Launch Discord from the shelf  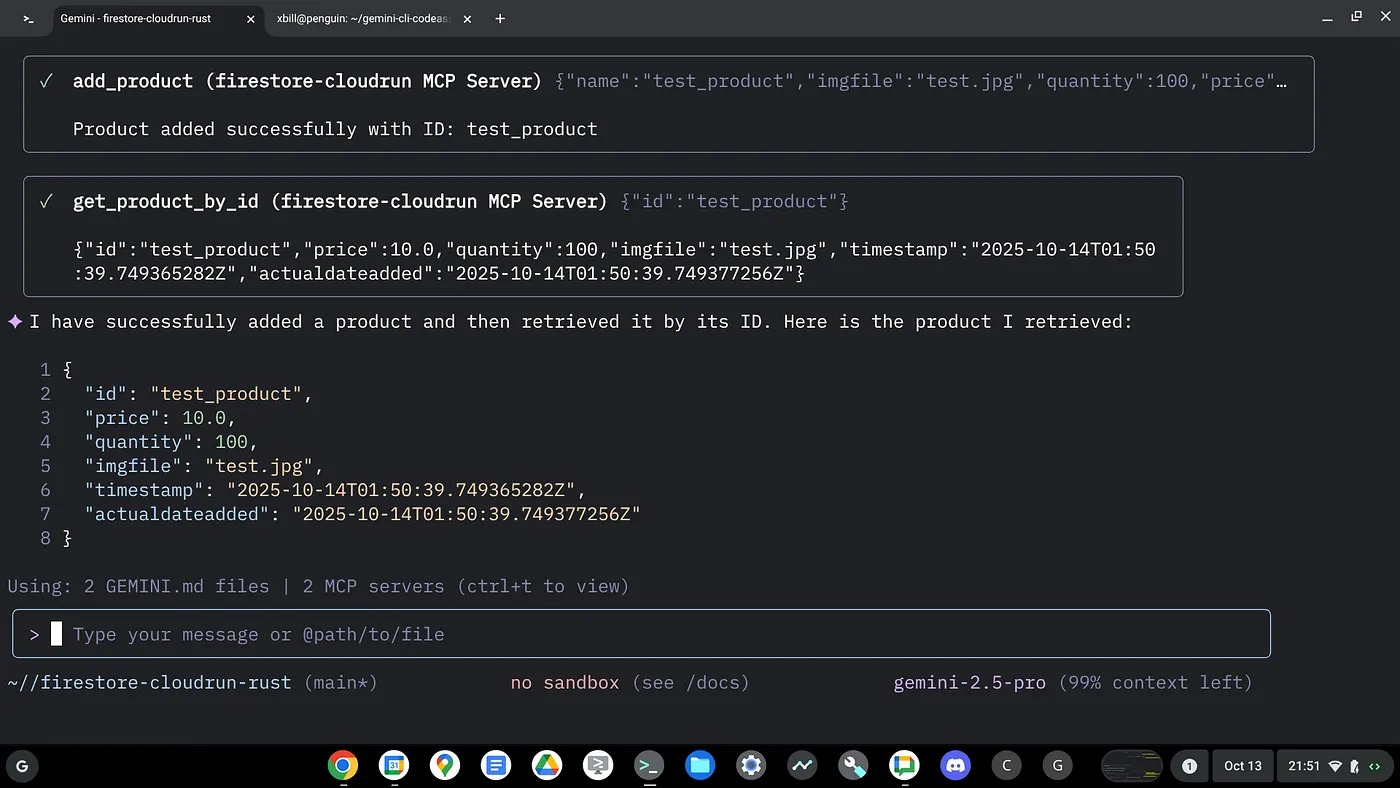point(955,766)
